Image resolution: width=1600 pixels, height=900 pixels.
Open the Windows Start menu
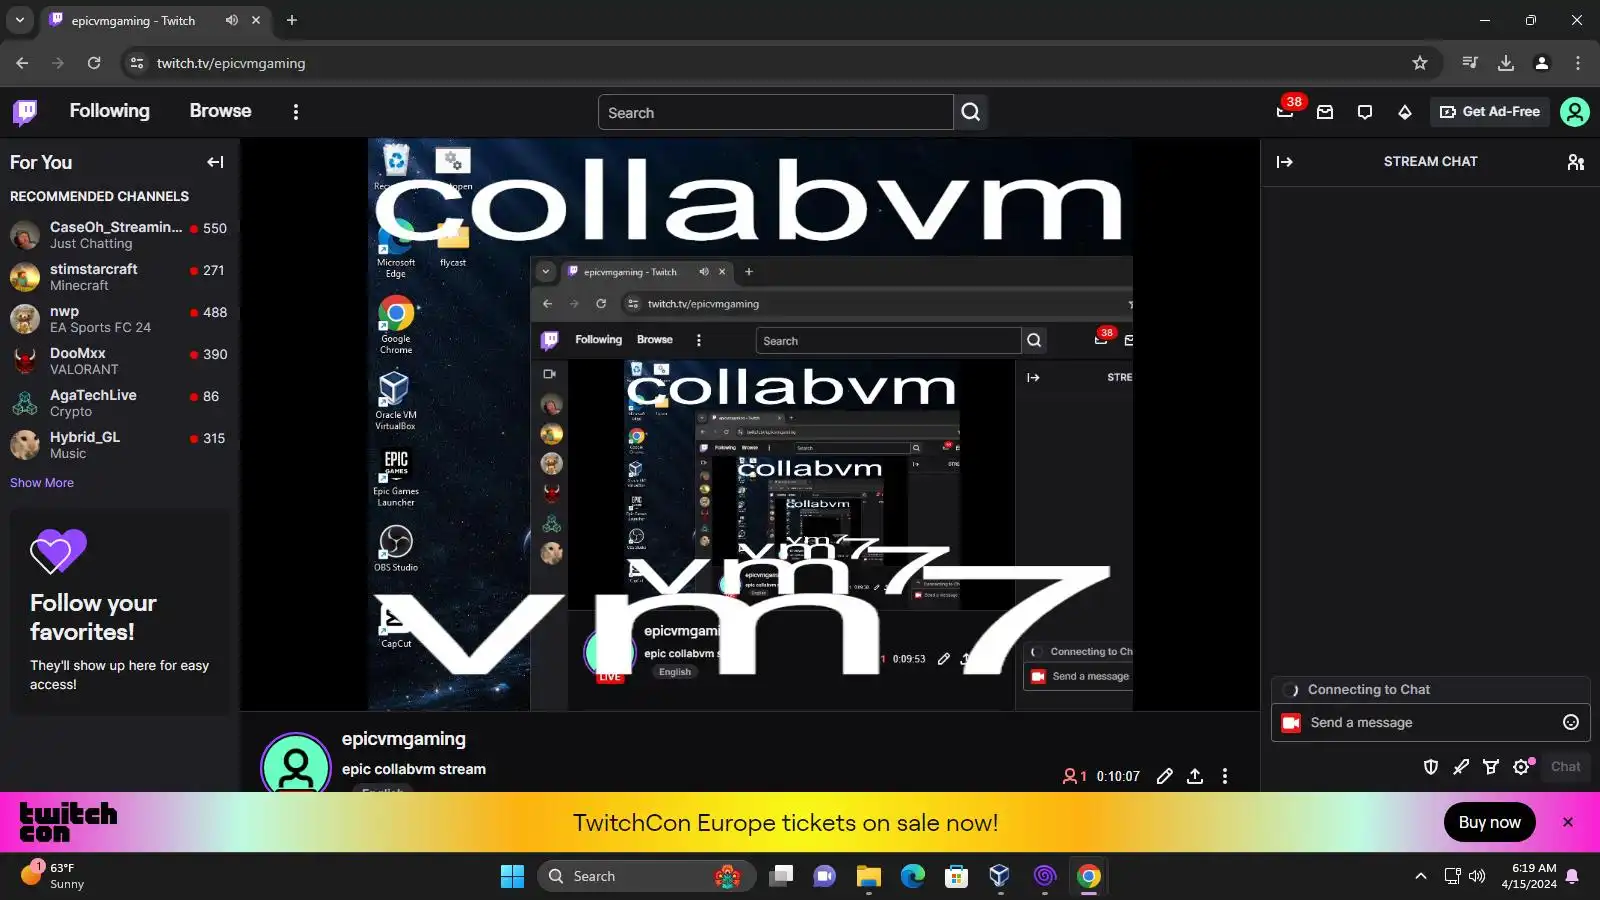pyautogui.click(x=512, y=876)
